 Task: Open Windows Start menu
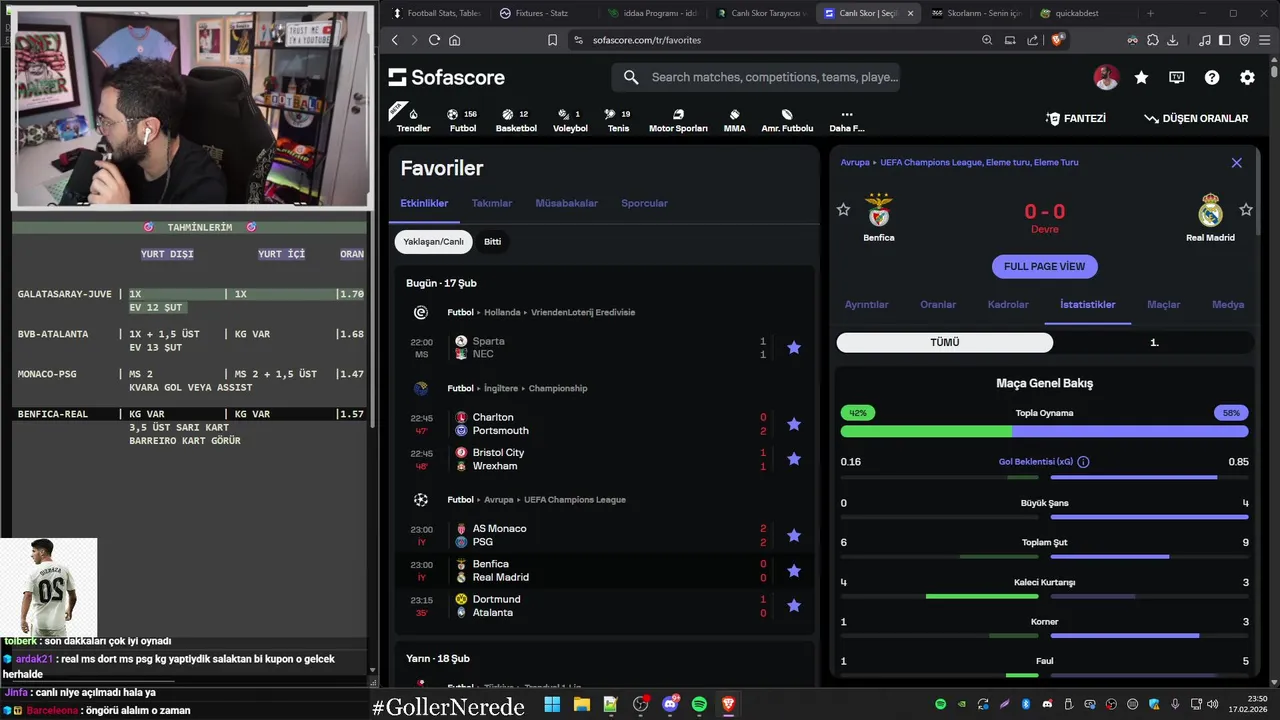[552, 705]
